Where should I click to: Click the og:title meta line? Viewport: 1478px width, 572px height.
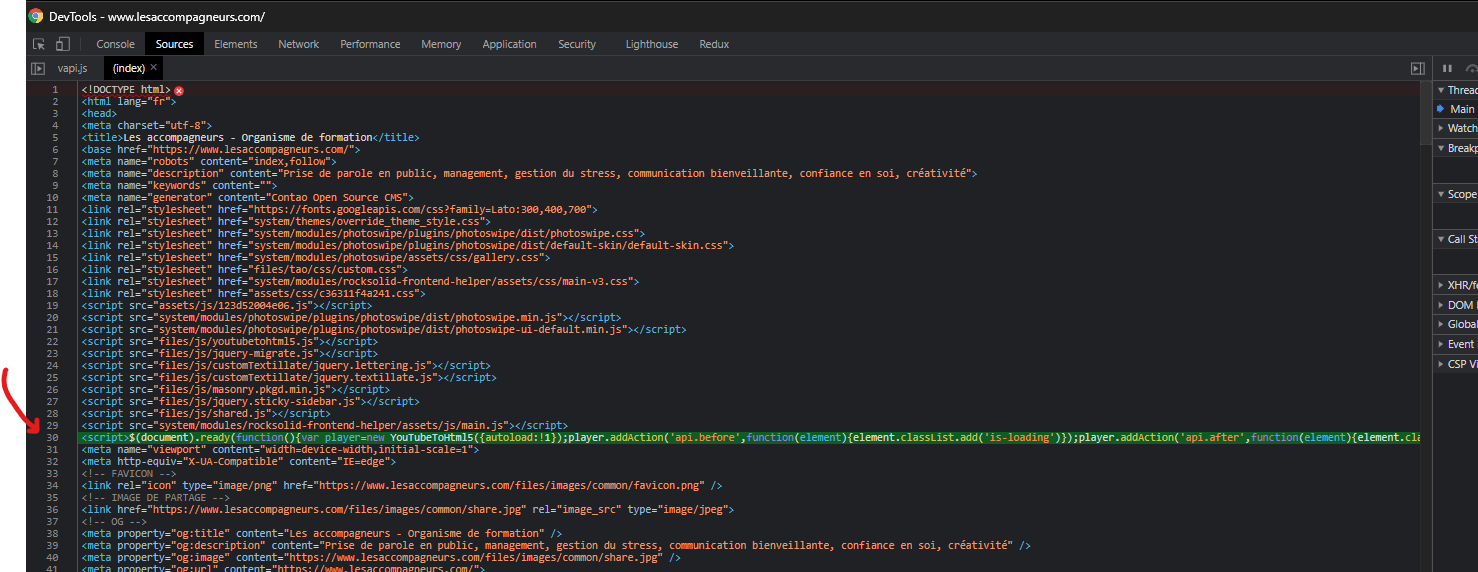click(x=321, y=534)
